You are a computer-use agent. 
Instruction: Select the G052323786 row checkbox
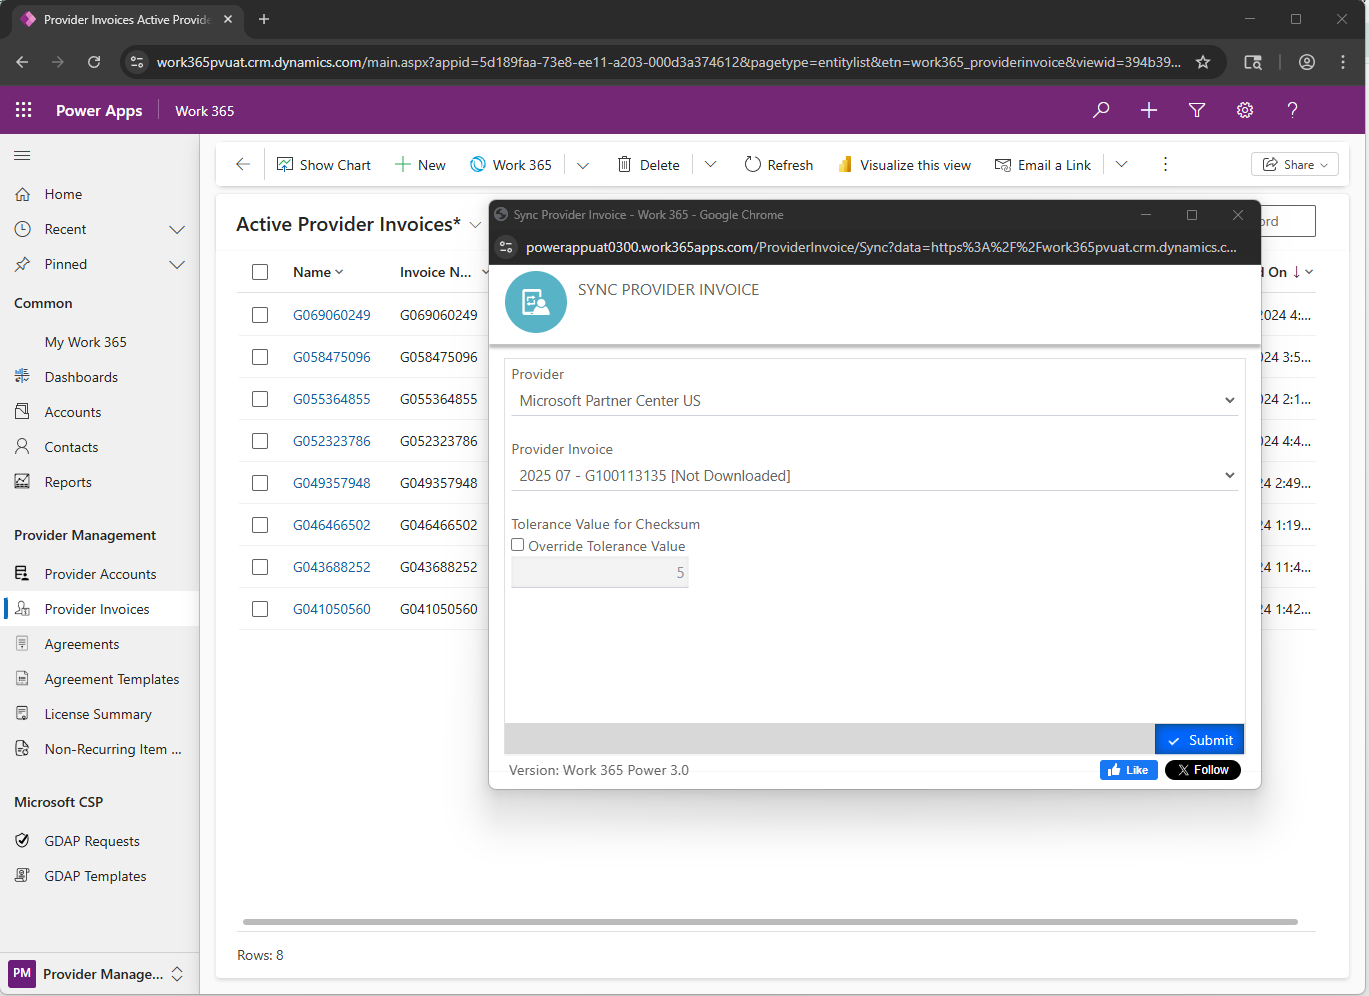point(260,441)
